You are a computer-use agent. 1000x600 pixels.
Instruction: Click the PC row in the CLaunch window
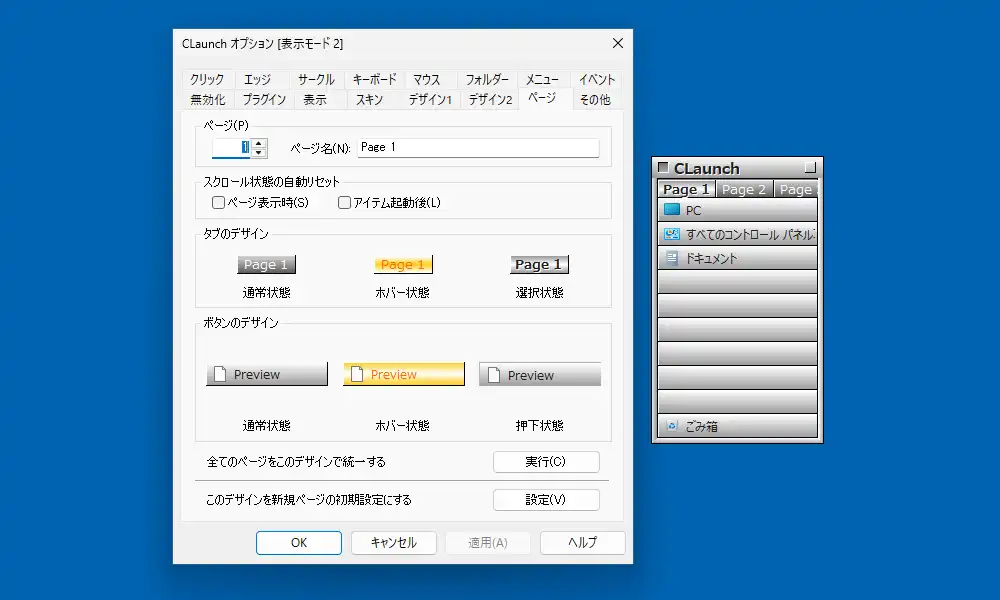pos(737,210)
